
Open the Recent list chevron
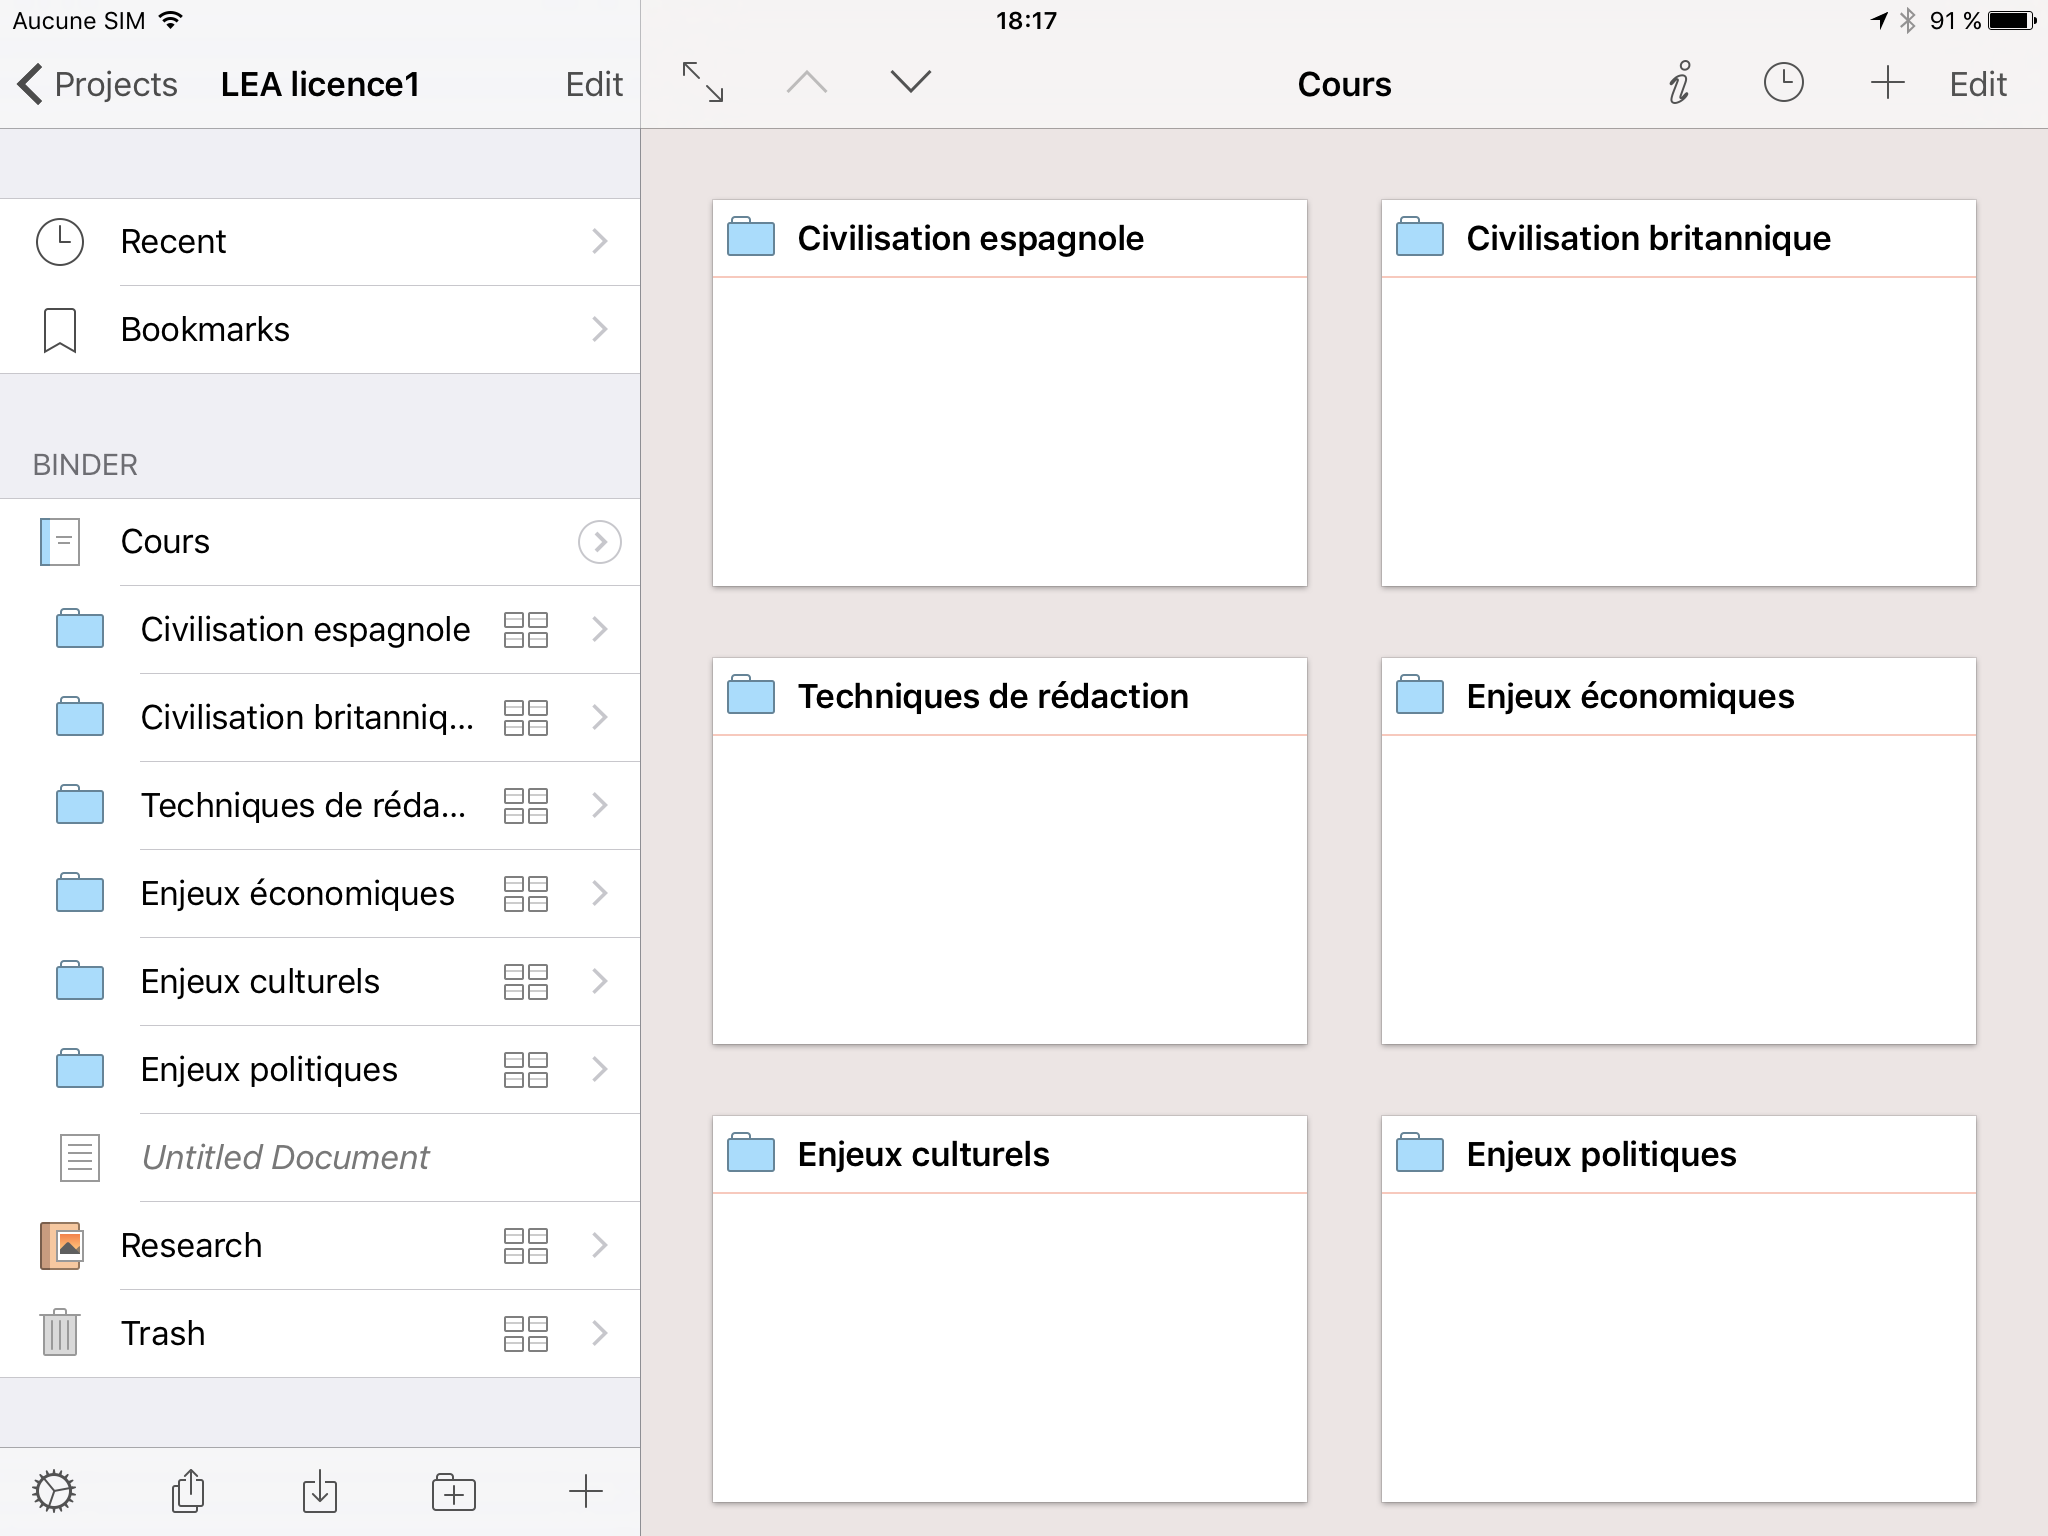[599, 242]
